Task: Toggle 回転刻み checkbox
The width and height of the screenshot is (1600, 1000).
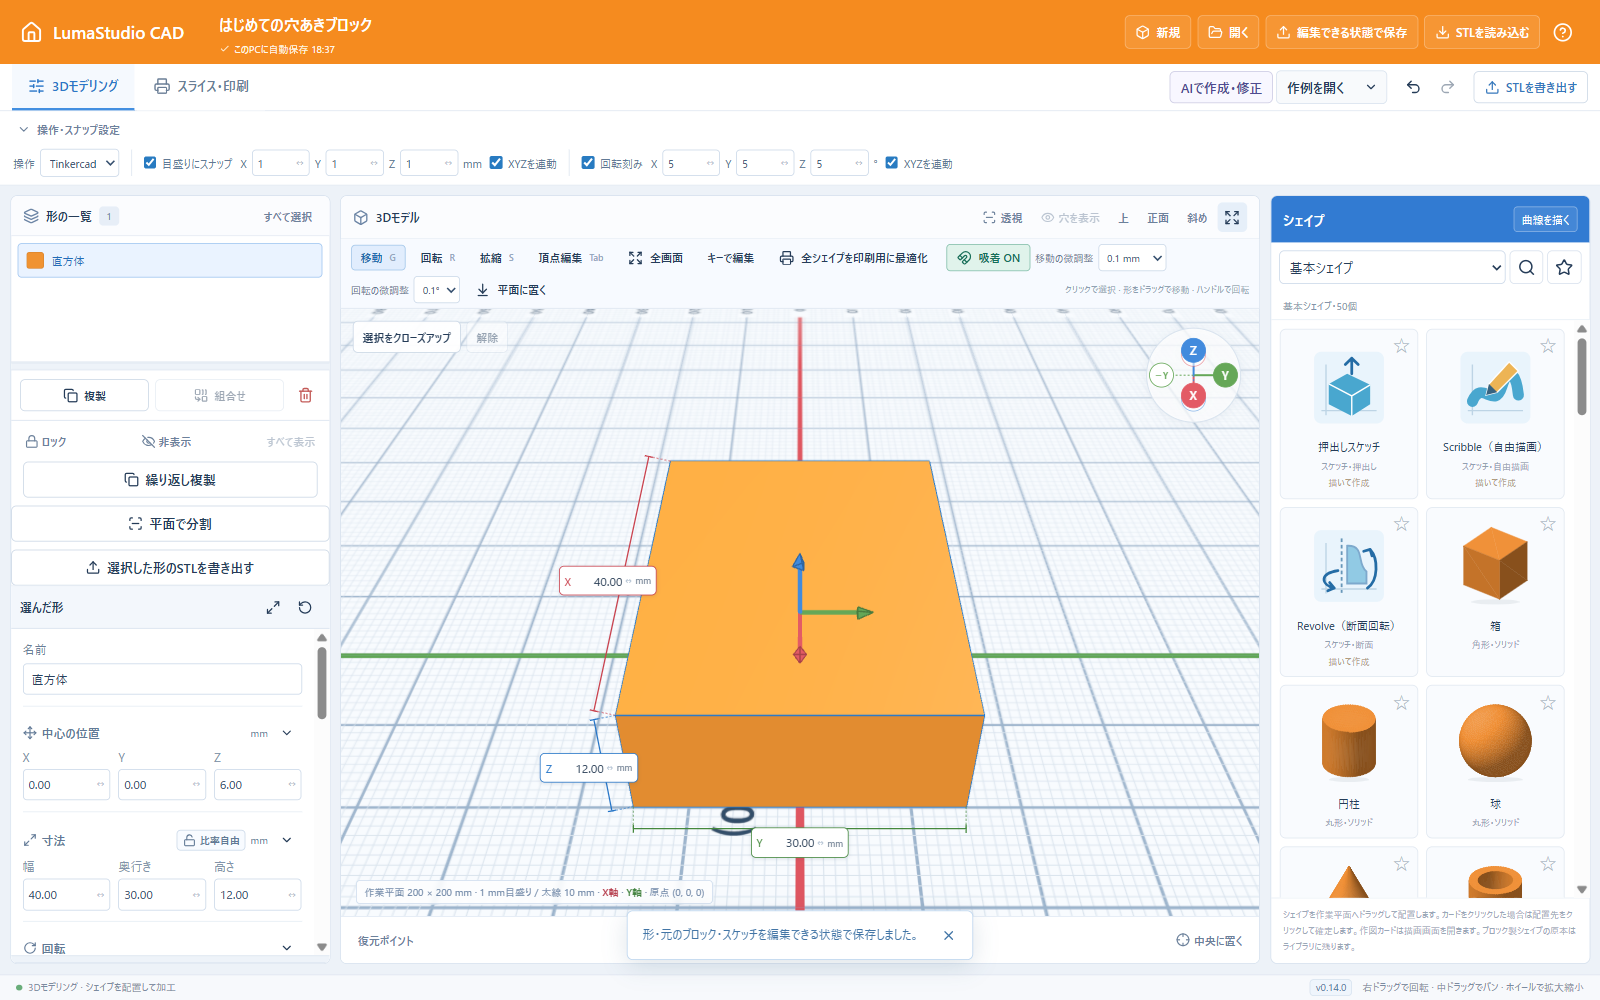Action: (x=588, y=163)
